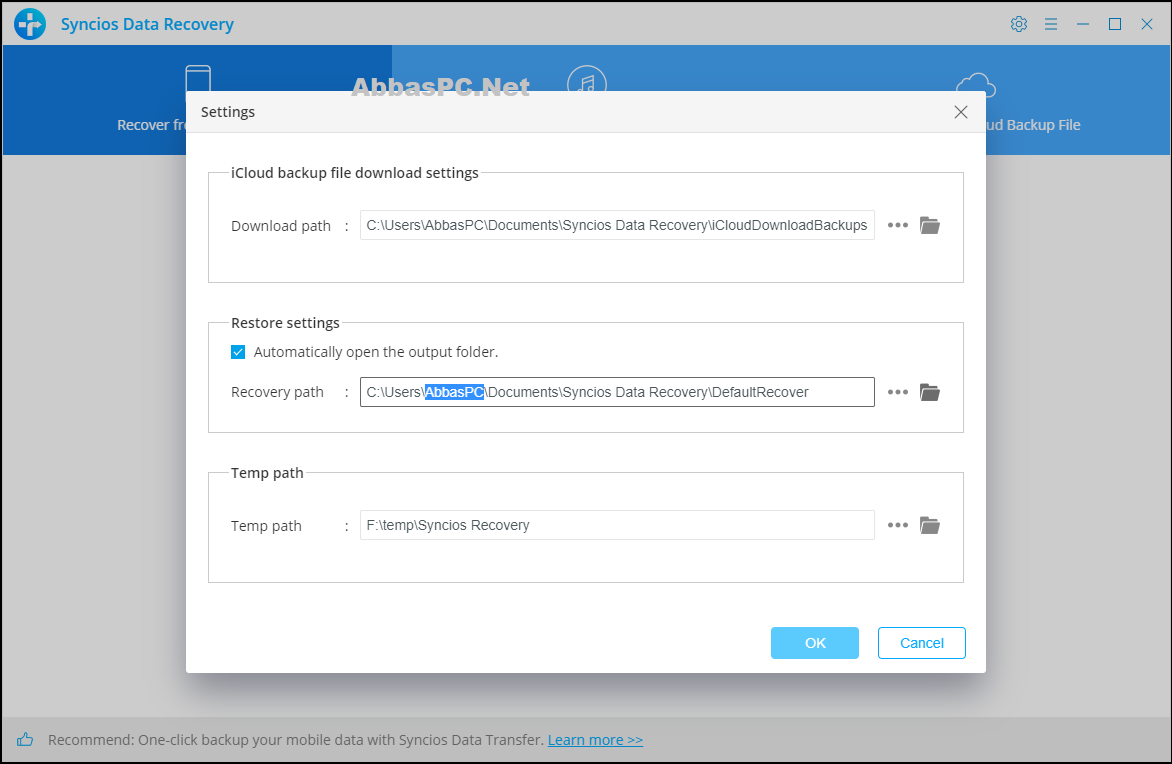1172x764 pixels.
Task: Open Temp path folder icon
Action: coord(930,525)
